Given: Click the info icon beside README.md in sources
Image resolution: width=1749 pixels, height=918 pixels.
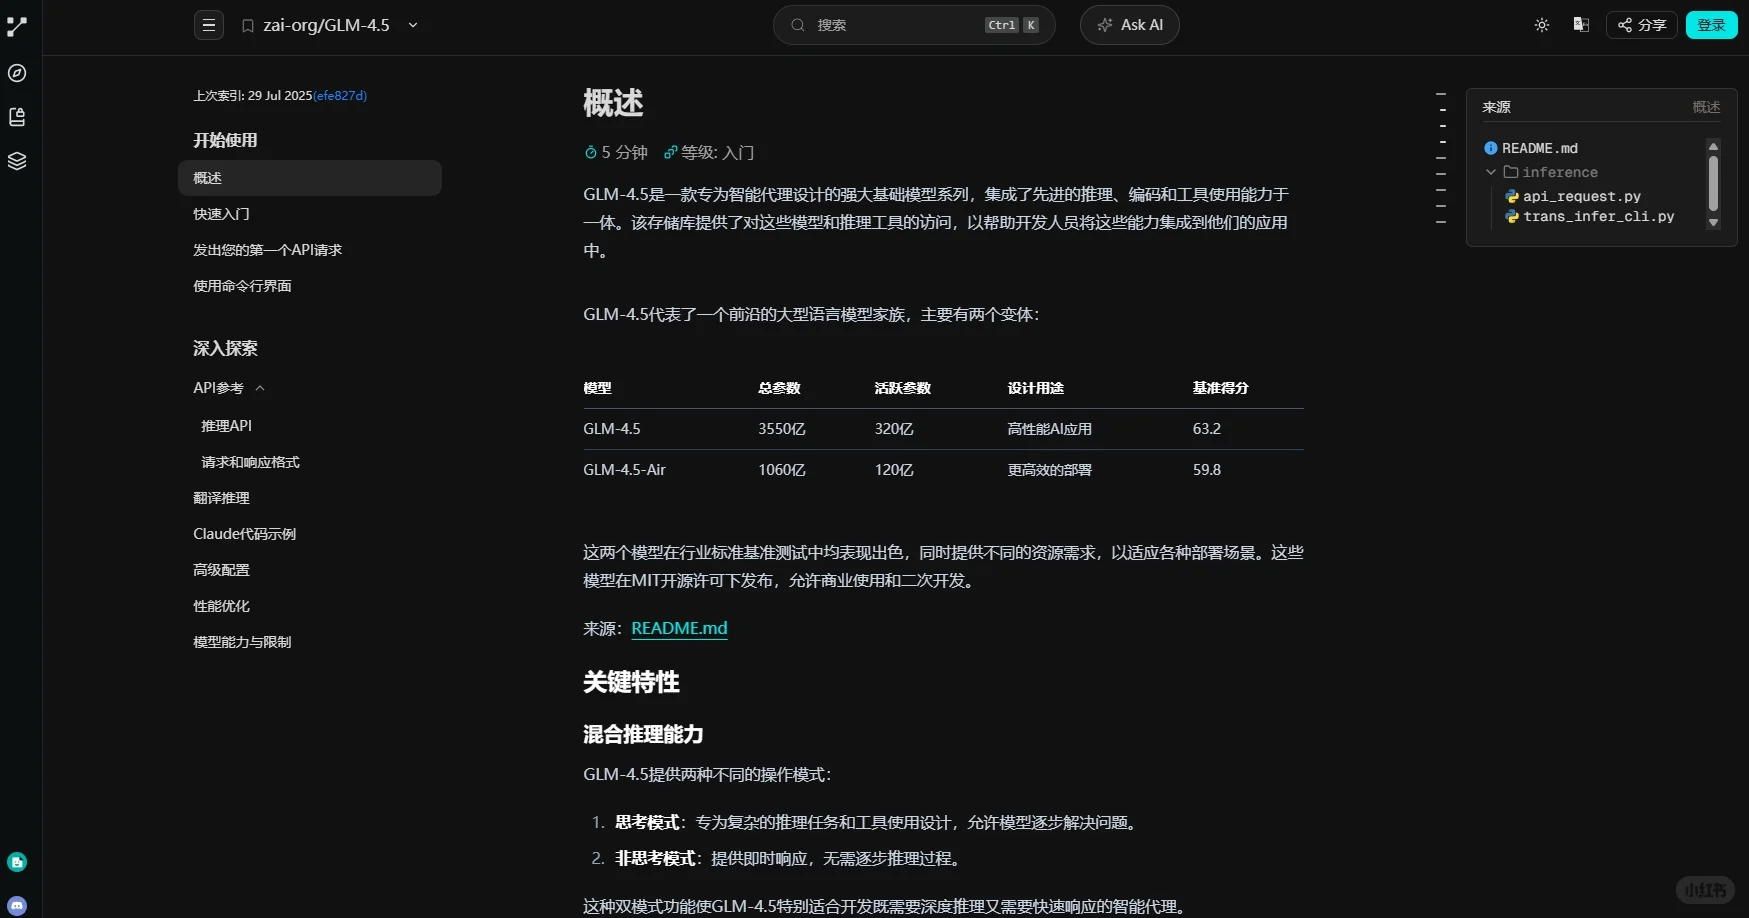Looking at the screenshot, I should 1490,147.
